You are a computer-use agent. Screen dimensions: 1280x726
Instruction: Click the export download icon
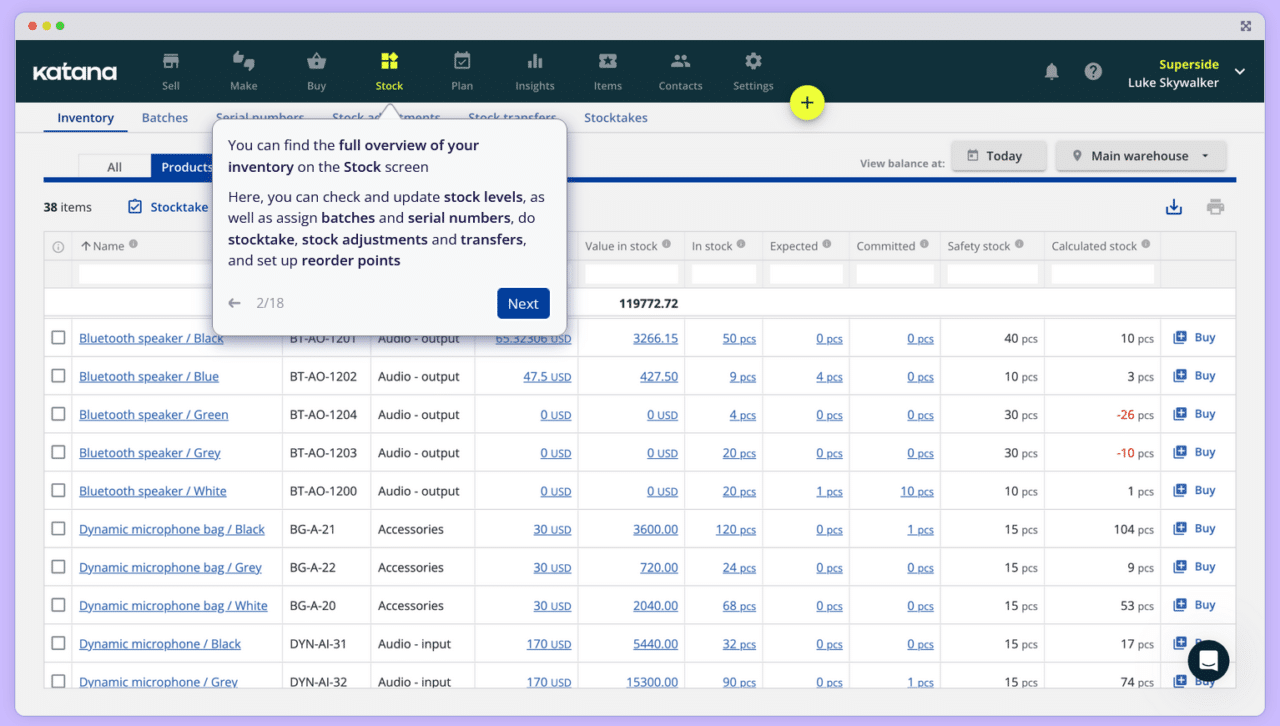pos(1173,206)
